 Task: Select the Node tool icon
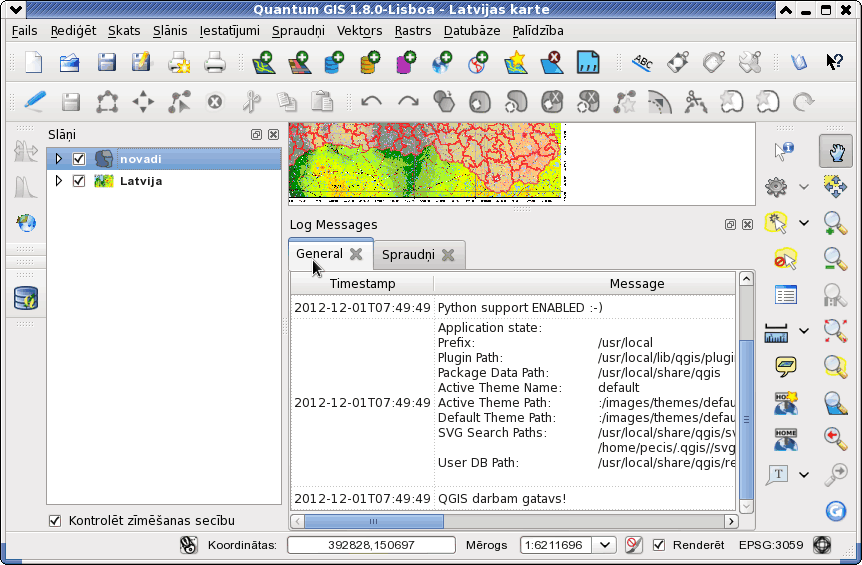tap(179, 102)
